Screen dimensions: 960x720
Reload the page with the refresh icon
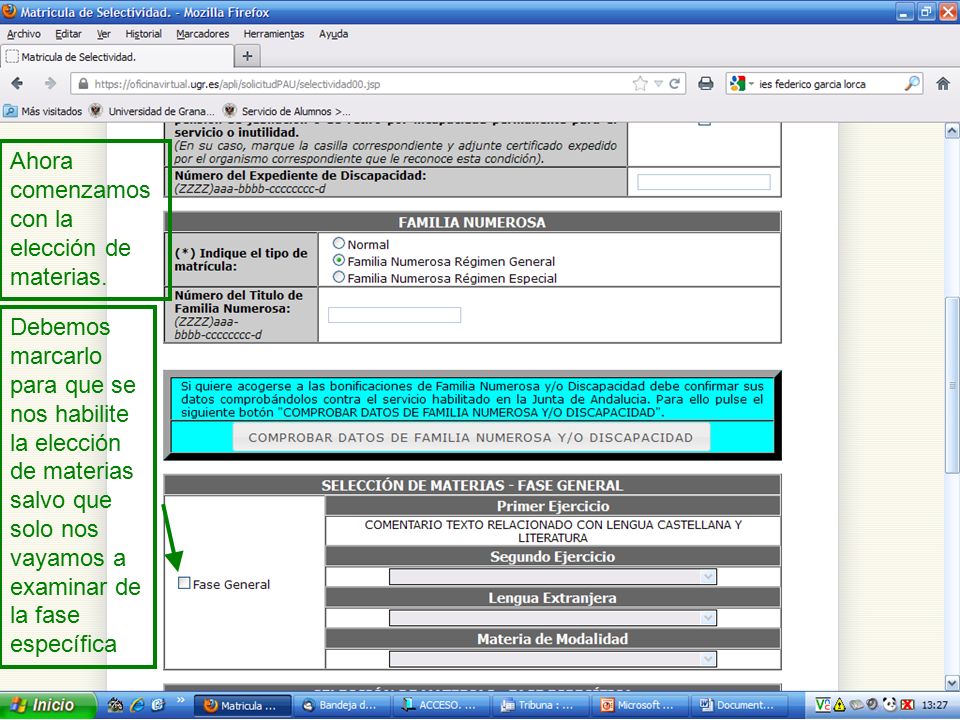click(675, 84)
